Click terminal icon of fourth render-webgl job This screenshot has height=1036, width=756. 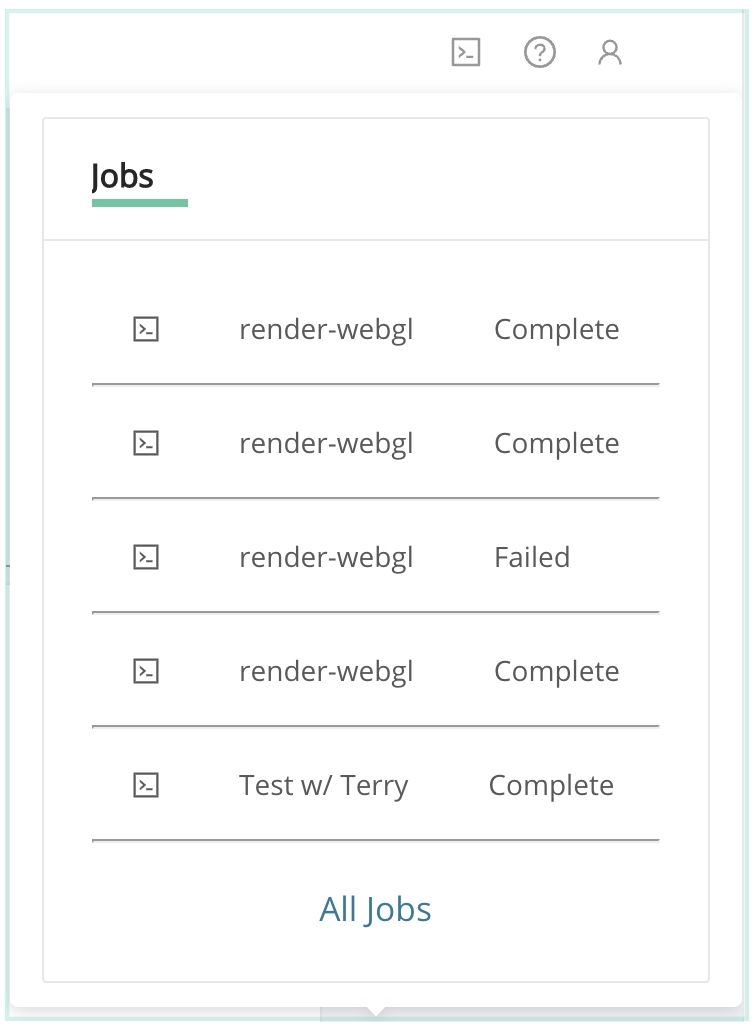(147, 671)
